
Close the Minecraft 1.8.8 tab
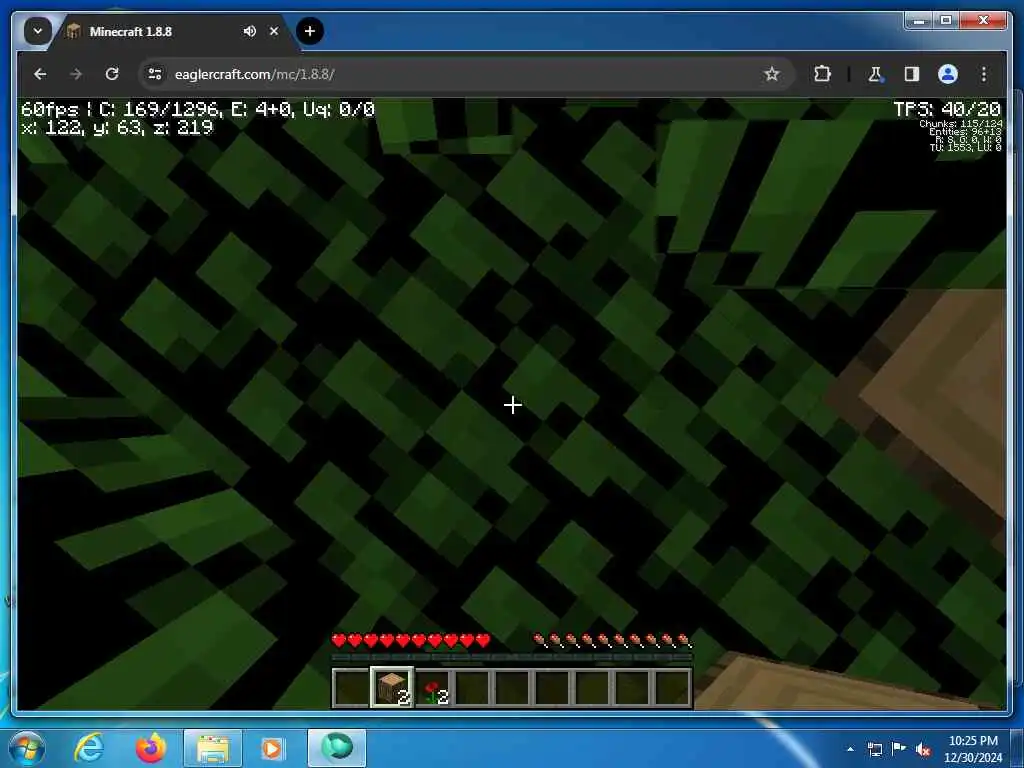(x=274, y=31)
